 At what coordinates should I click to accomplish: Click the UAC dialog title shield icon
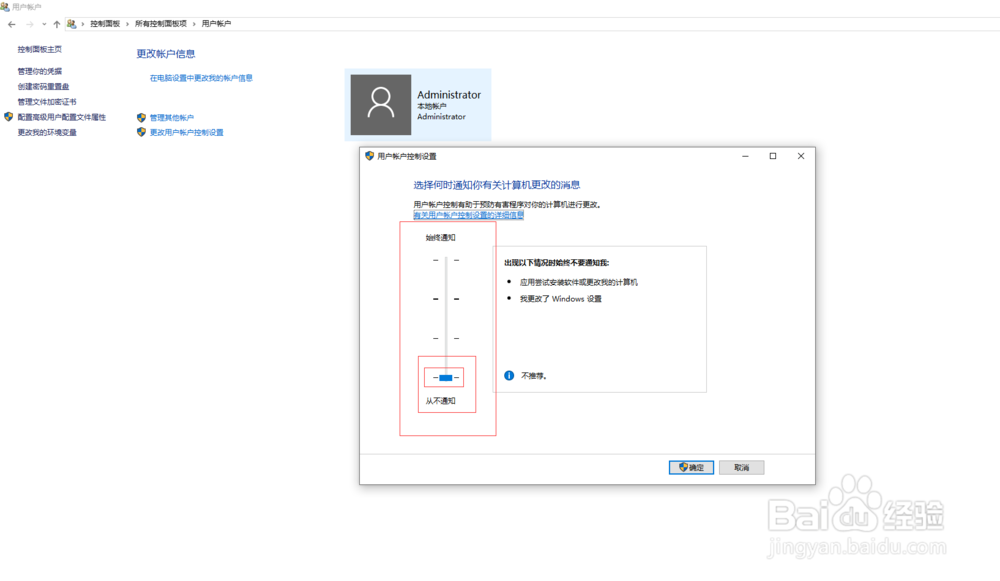[x=369, y=156]
